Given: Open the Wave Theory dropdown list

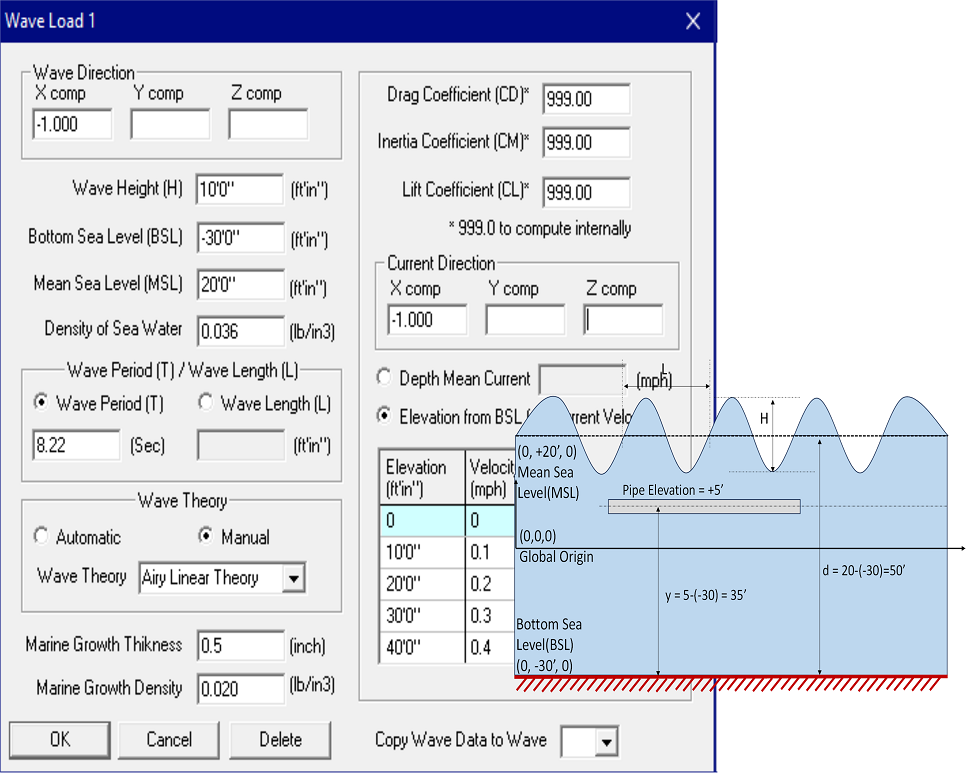Looking at the screenshot, I should click(x=293, y=578).
